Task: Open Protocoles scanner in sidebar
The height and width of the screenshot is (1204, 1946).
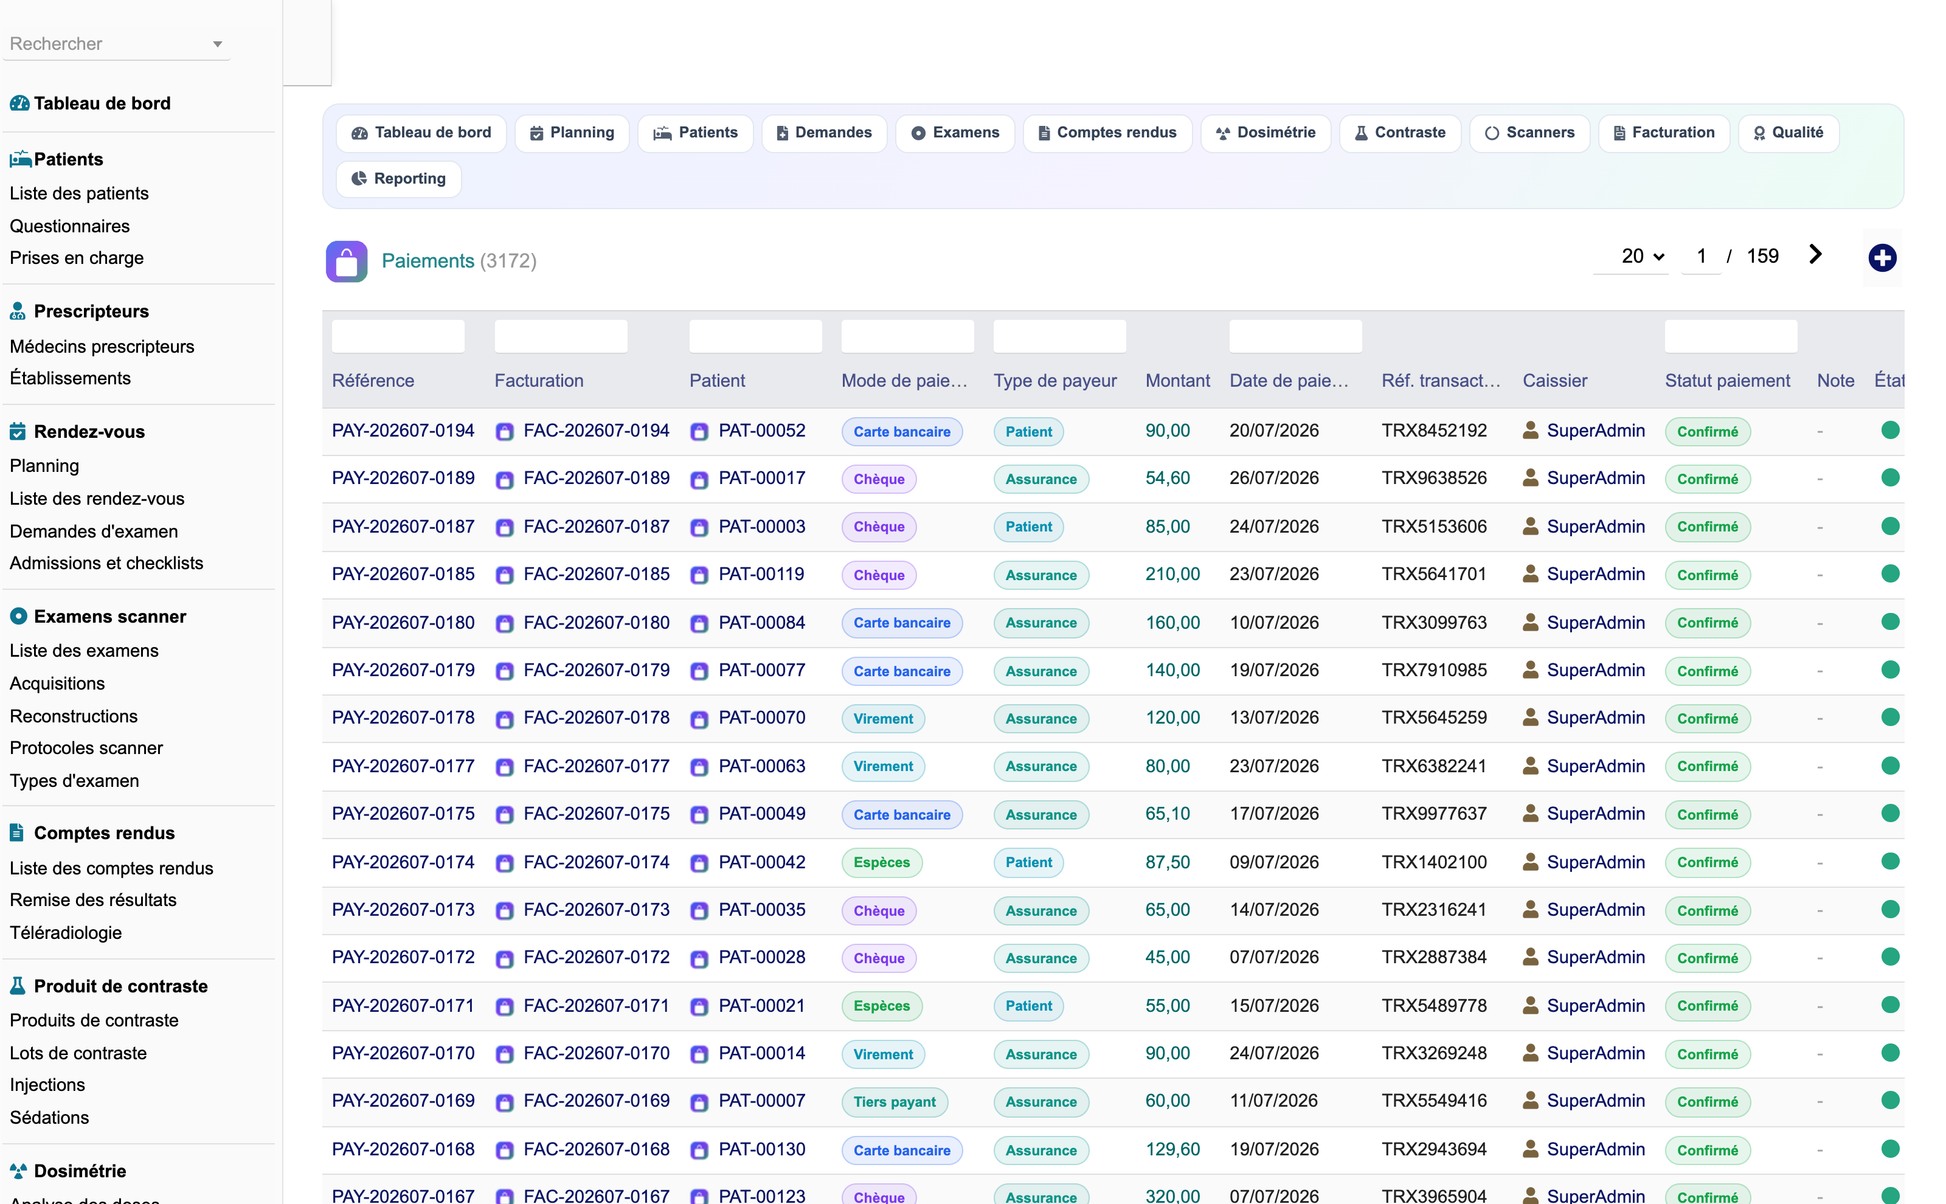Action: [x=86, y=748]
